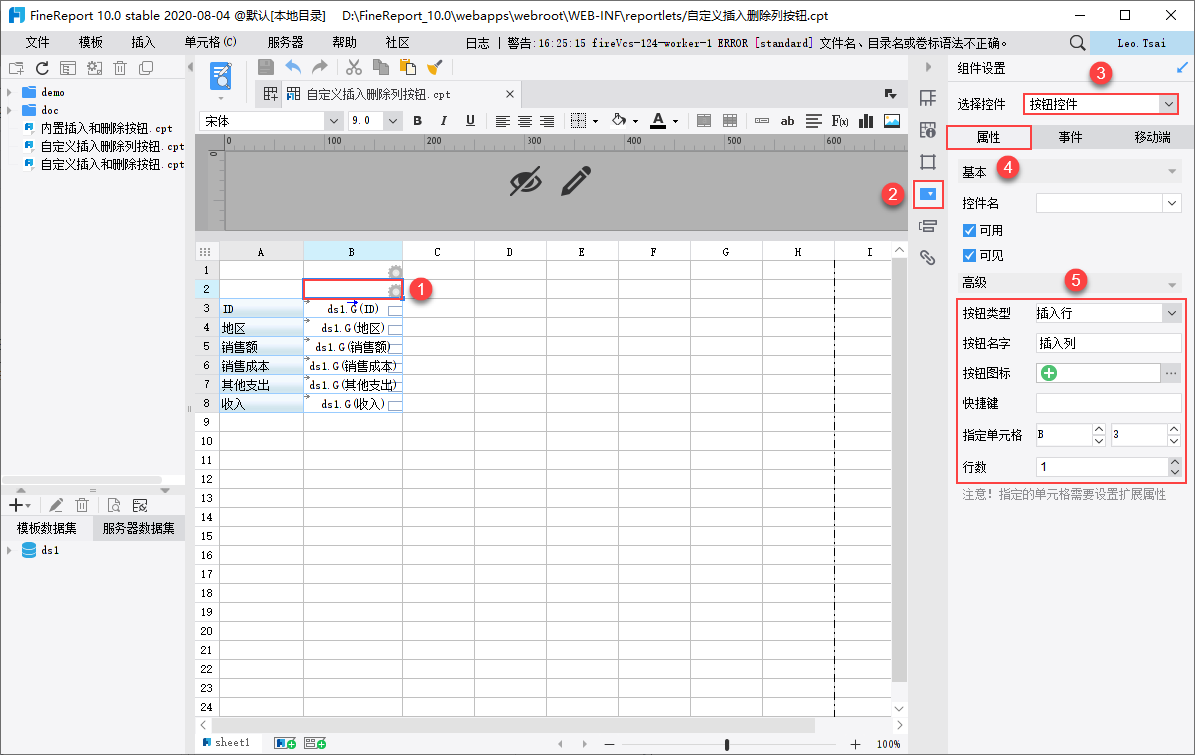Expand the demo folder
This screenshot has width=1195, height=755.
[x=9, y=91]
